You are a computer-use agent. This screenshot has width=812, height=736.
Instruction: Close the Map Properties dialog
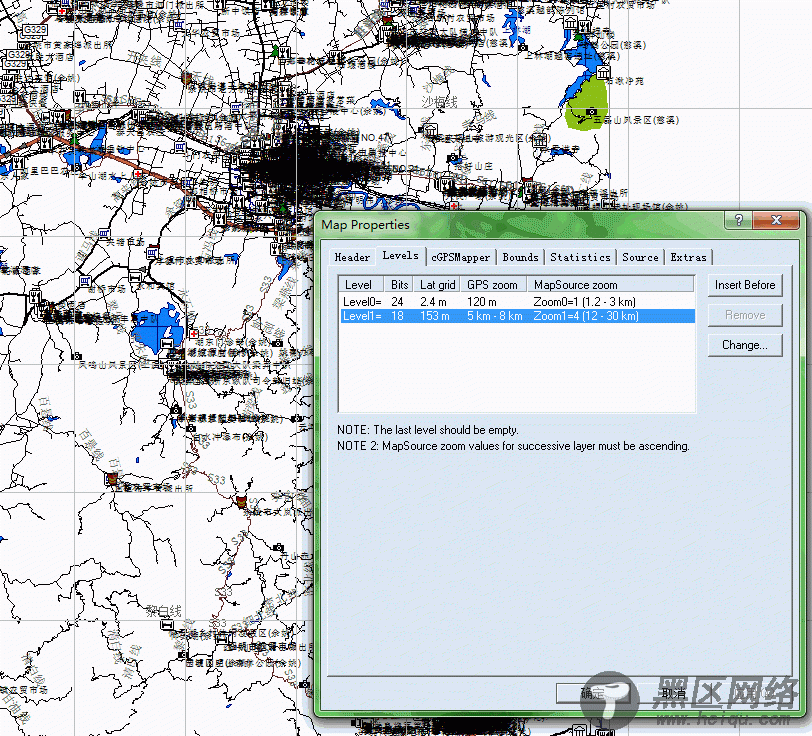click(x=776, y=220)
